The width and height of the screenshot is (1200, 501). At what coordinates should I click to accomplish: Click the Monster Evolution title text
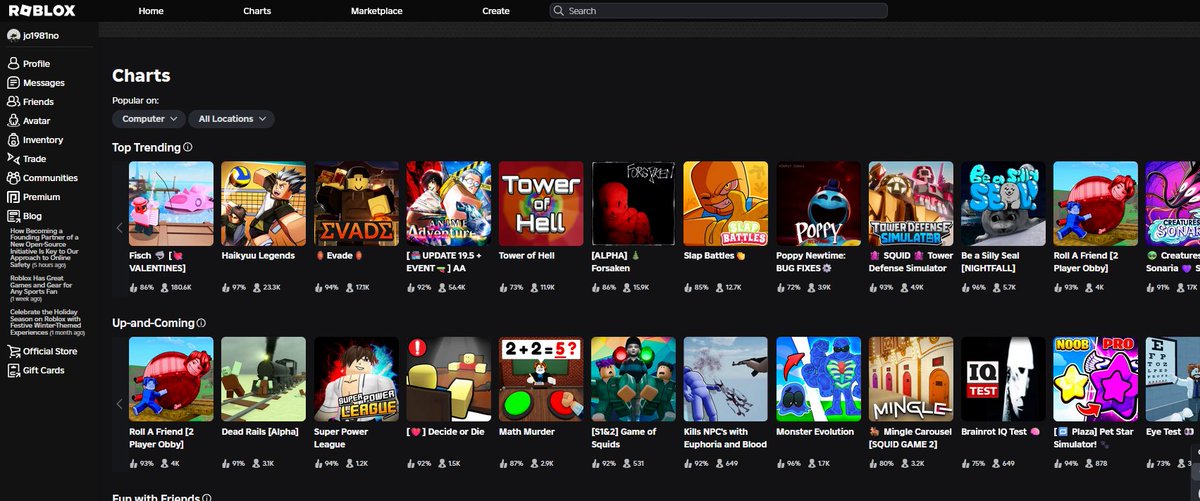tap(815, 432)
